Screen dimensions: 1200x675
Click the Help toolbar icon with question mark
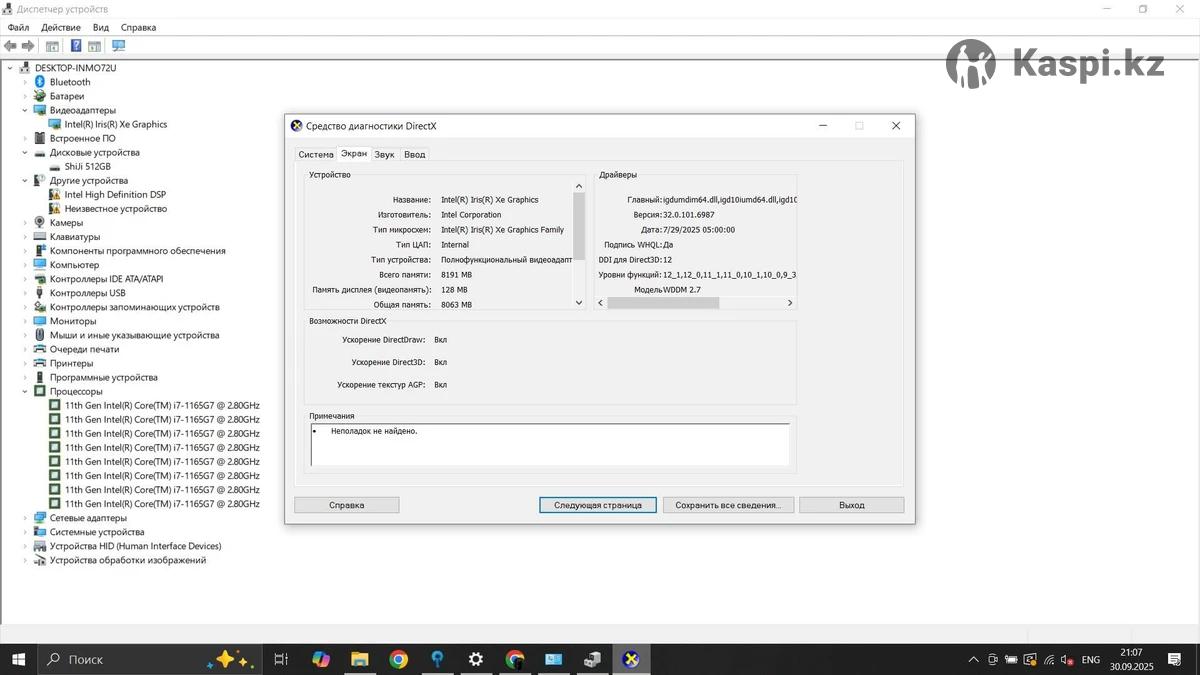(76, 46)
